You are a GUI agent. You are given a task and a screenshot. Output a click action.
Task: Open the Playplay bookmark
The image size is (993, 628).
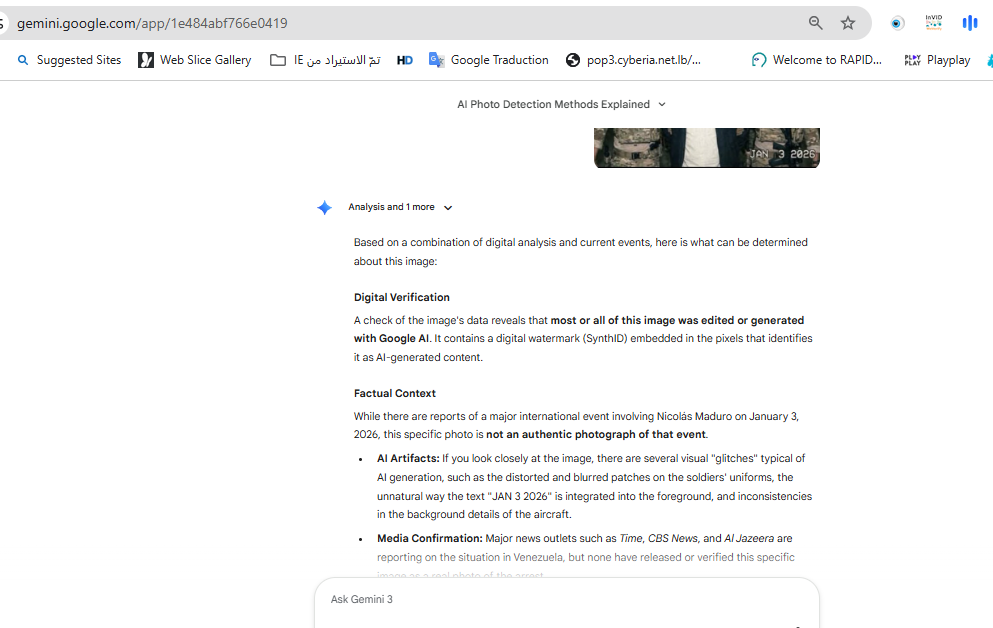coord(937,60)
